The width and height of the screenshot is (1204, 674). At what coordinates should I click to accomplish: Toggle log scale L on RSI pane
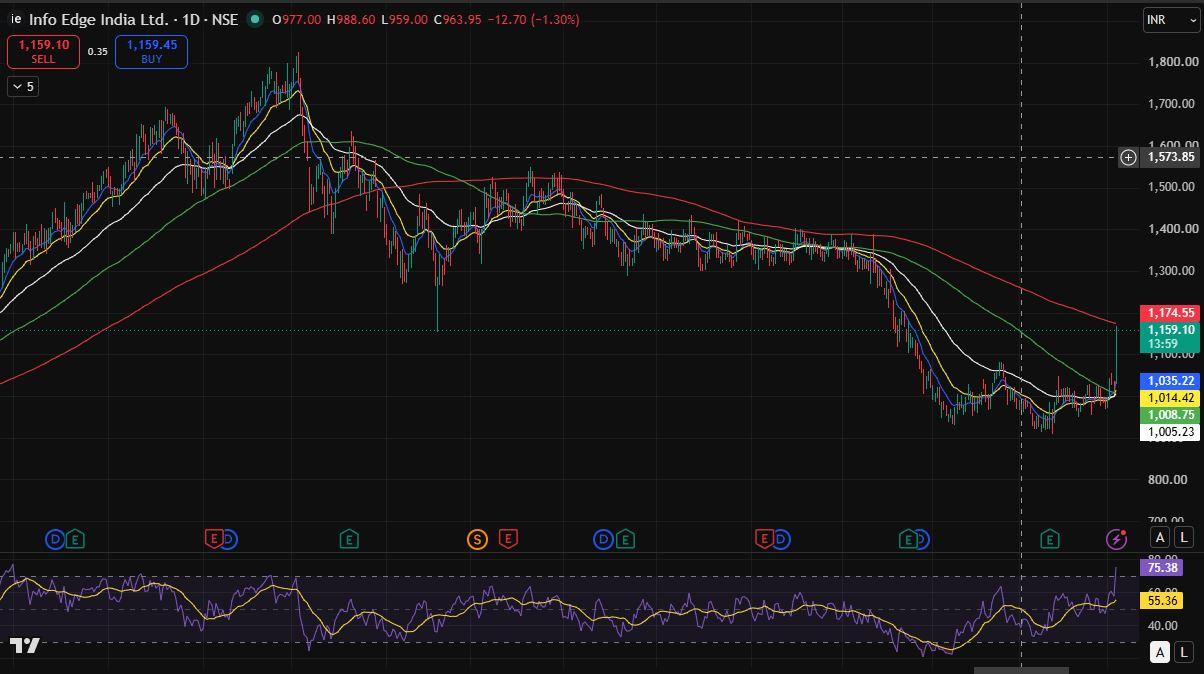pos(1184,653)
